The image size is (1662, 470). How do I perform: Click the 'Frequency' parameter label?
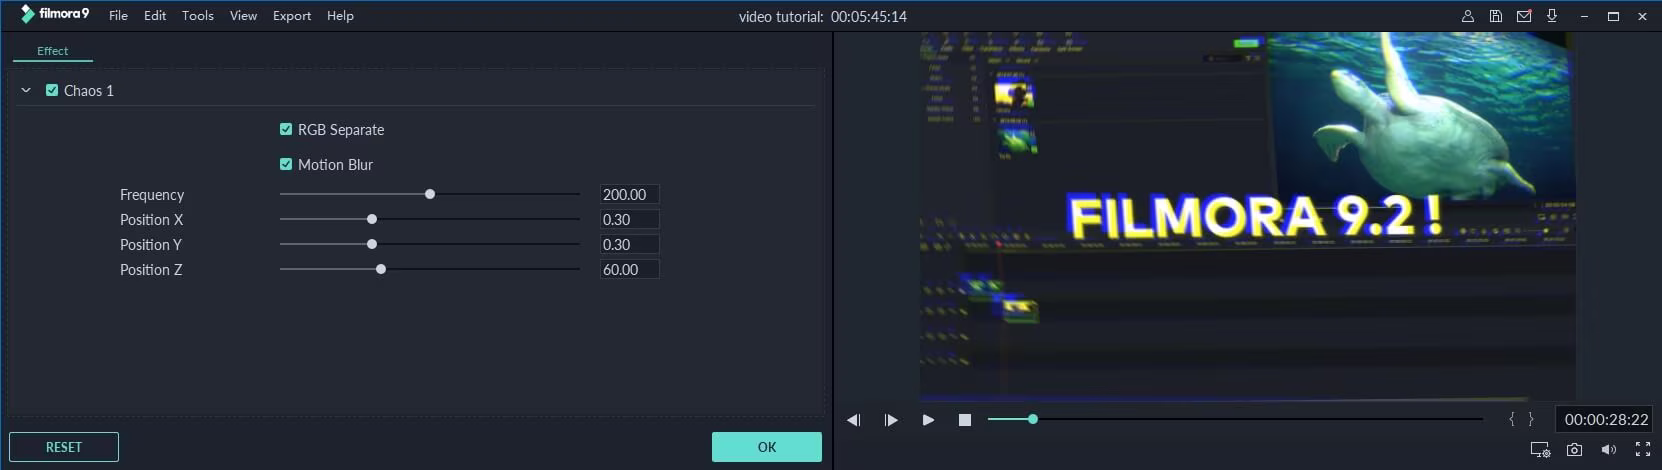152,195
